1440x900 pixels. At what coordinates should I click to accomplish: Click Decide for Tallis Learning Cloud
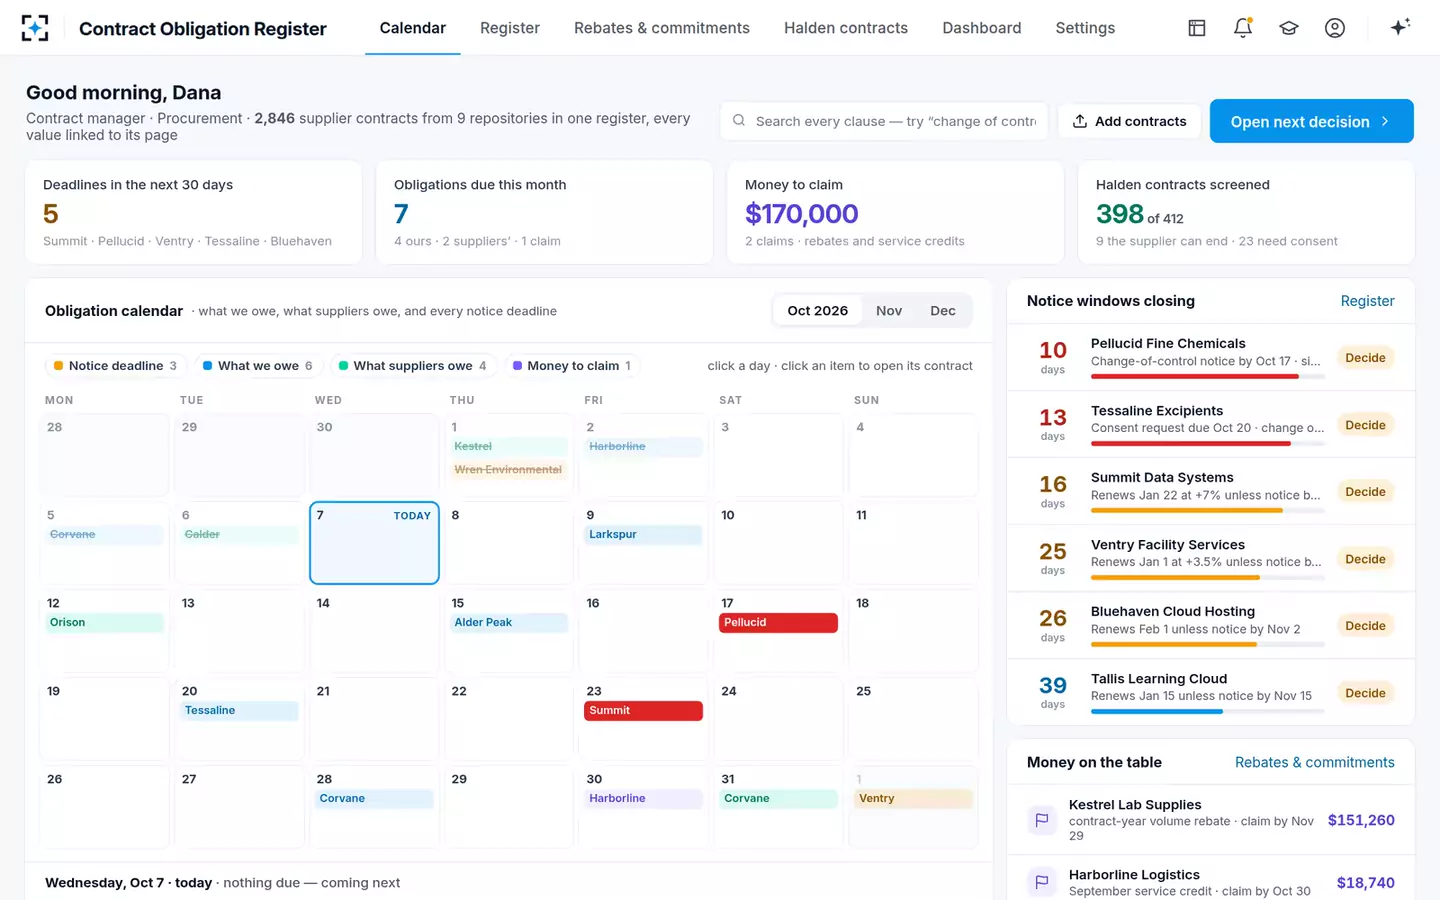(x=1365, y=693)
